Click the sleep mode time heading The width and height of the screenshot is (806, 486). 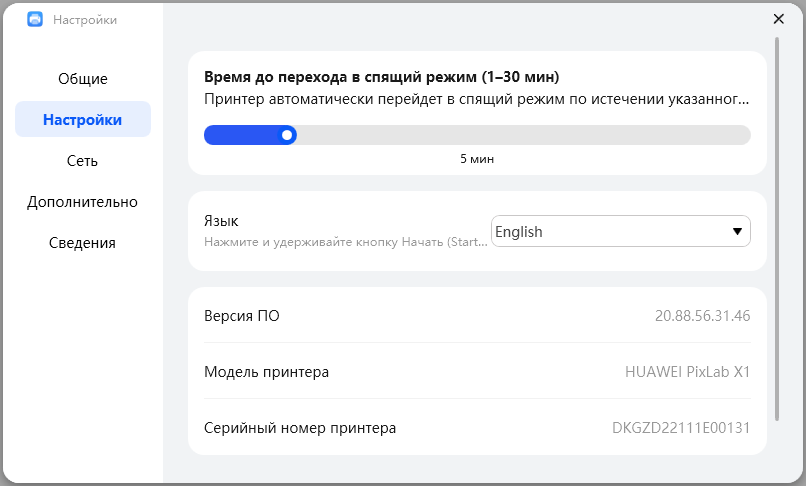coord(381,77)
